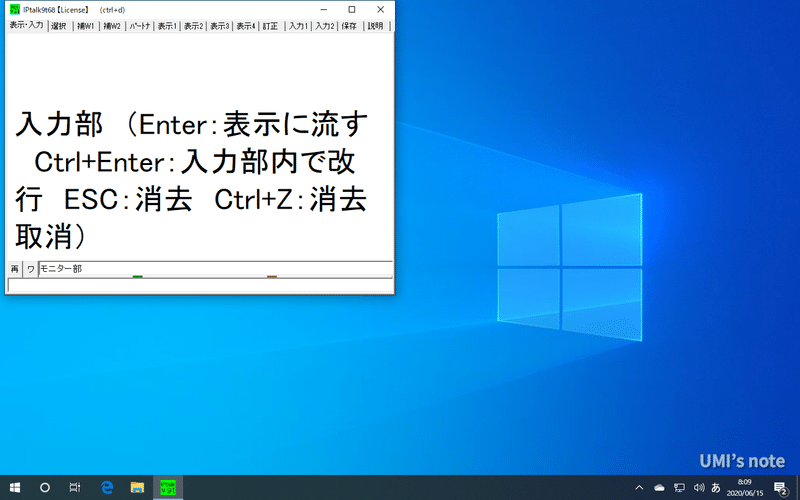Open Cortana search circle on taskbar
This screenshot has width=800, height=500.
pyautogui.click(x=45, y=488)
